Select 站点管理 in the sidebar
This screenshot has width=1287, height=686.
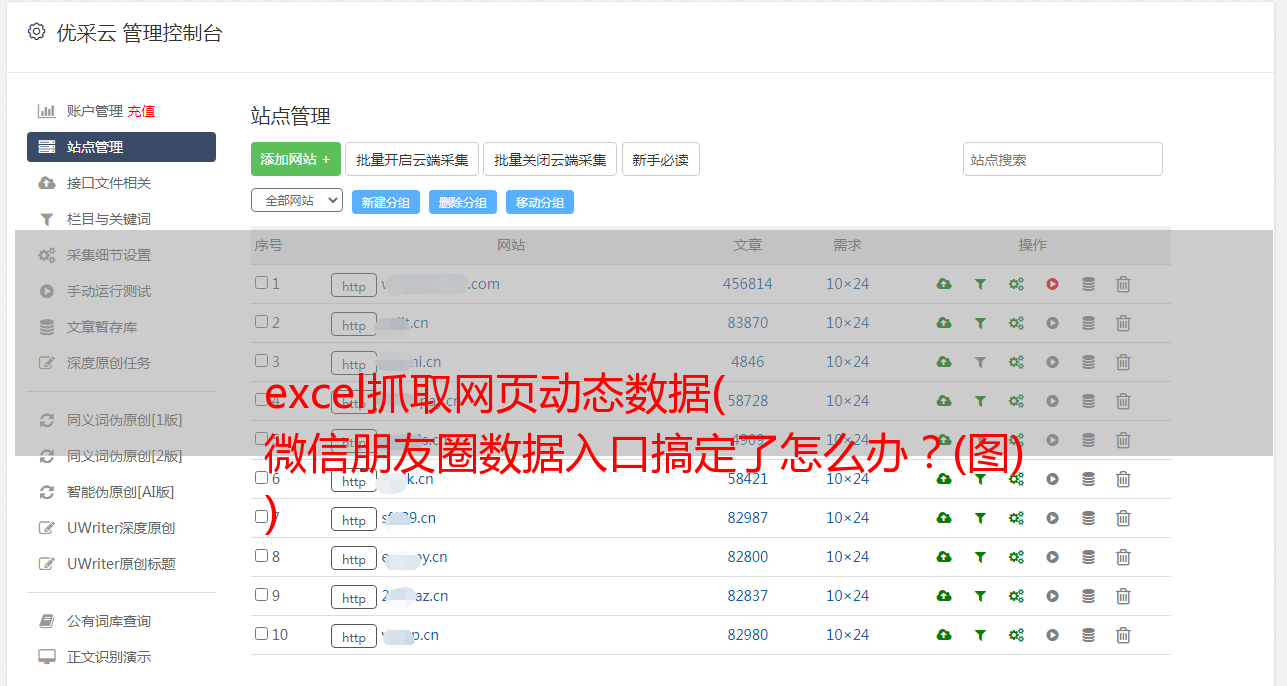[121, 147]
